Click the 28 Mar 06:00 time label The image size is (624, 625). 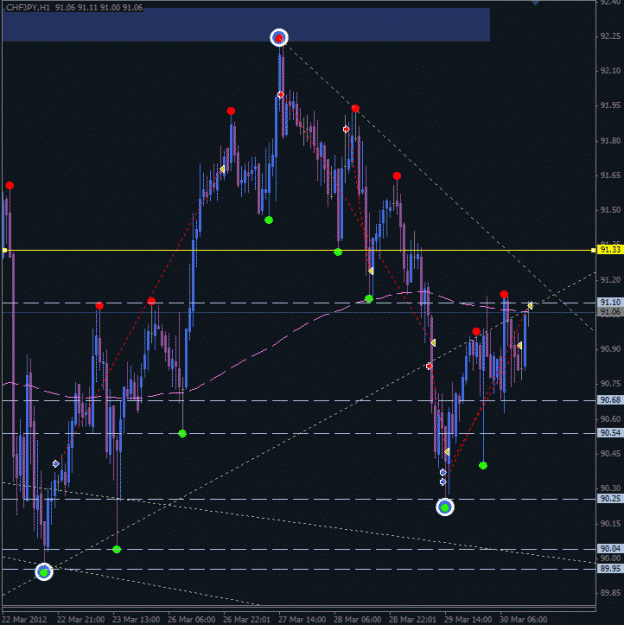(357, 619)
